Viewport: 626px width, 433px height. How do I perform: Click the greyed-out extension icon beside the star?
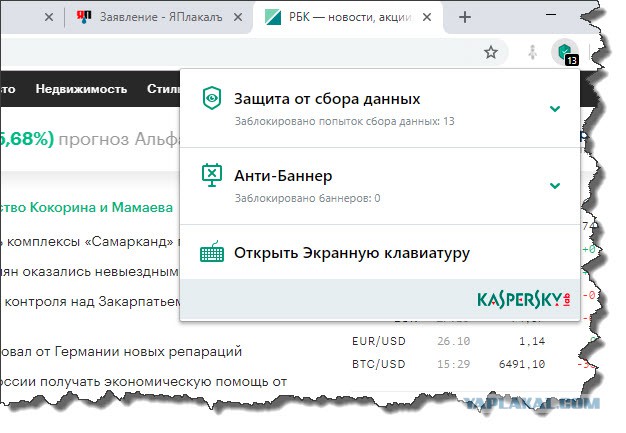533,52
